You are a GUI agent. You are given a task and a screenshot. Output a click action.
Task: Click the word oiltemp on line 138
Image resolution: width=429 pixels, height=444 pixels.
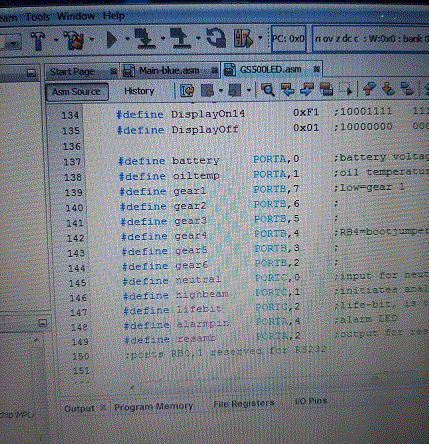[196, 176]
